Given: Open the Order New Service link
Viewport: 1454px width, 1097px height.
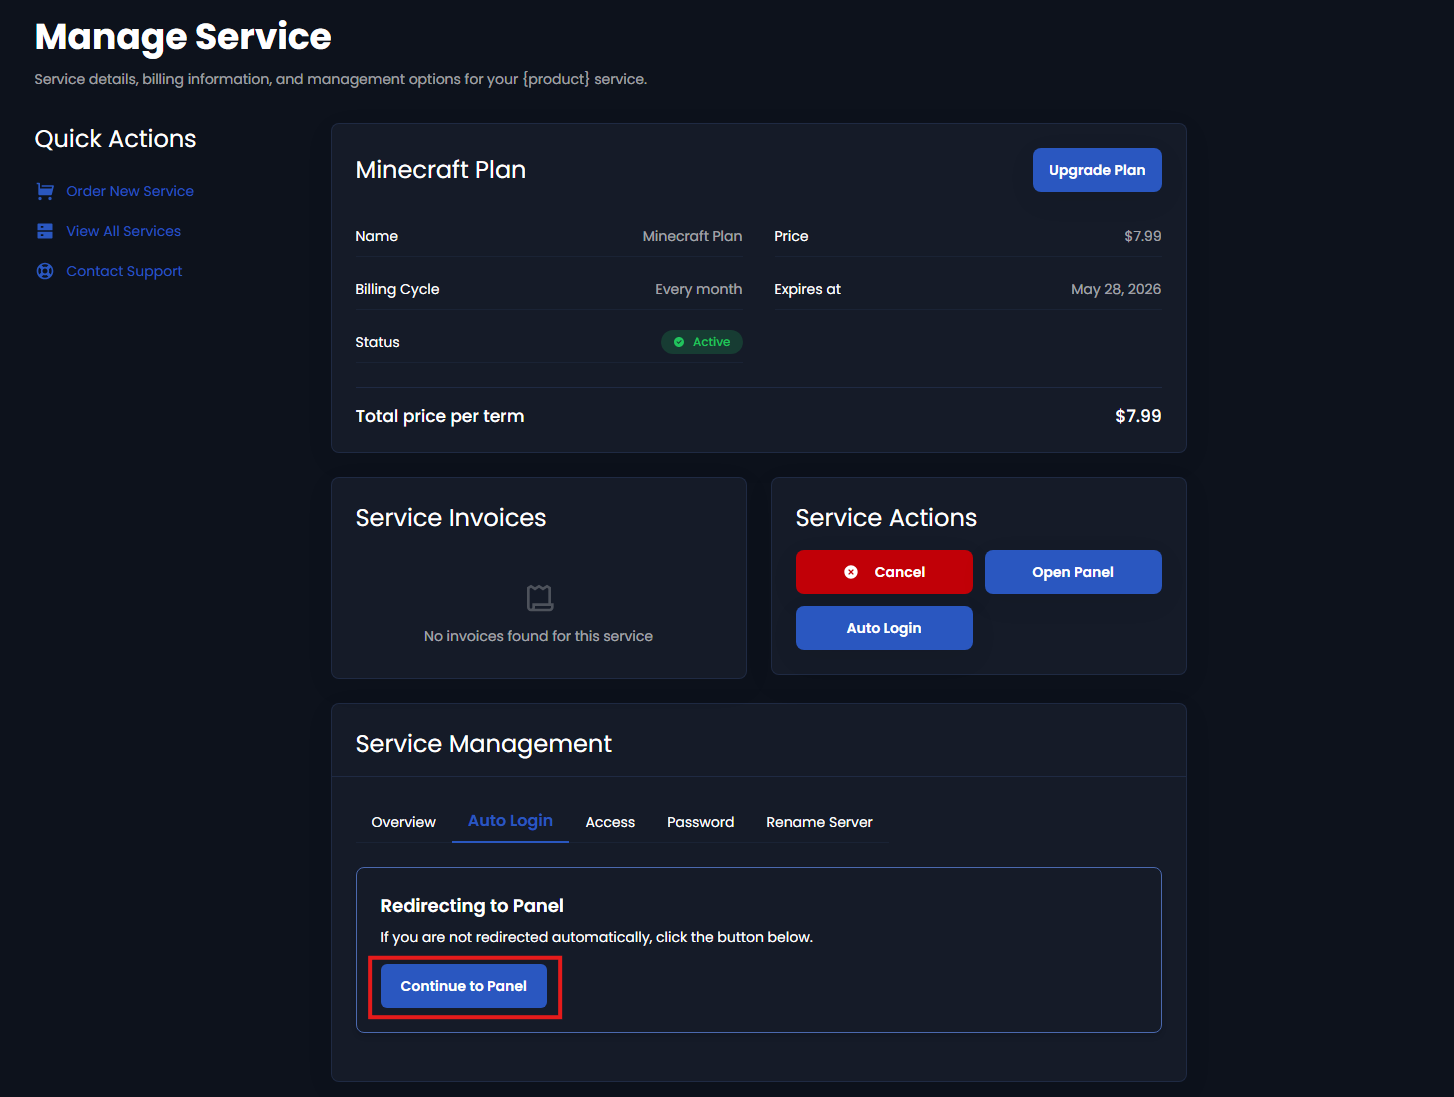Looking at the screenshot, I should tap(130, 191).
